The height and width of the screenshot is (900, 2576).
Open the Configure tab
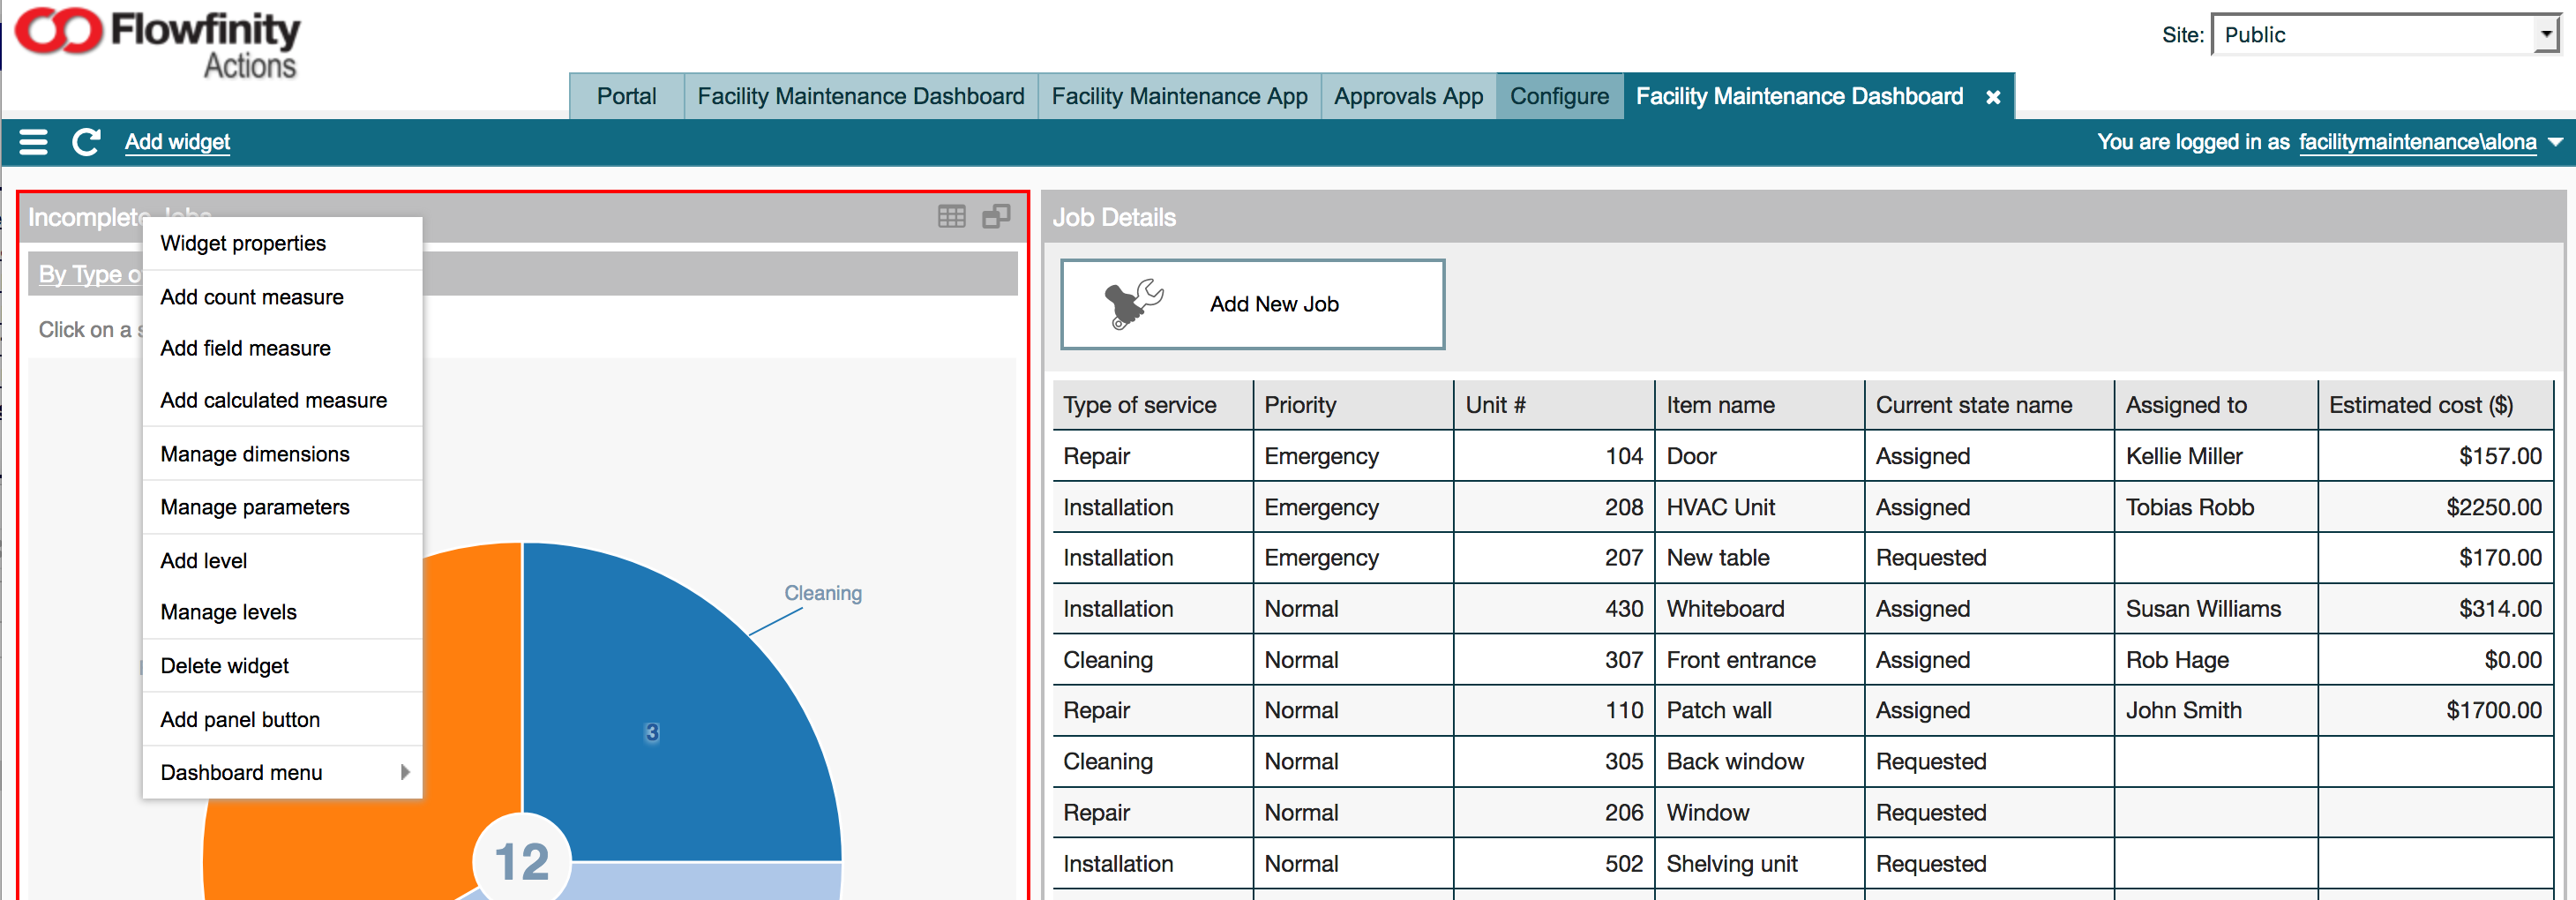(1558, 97)
